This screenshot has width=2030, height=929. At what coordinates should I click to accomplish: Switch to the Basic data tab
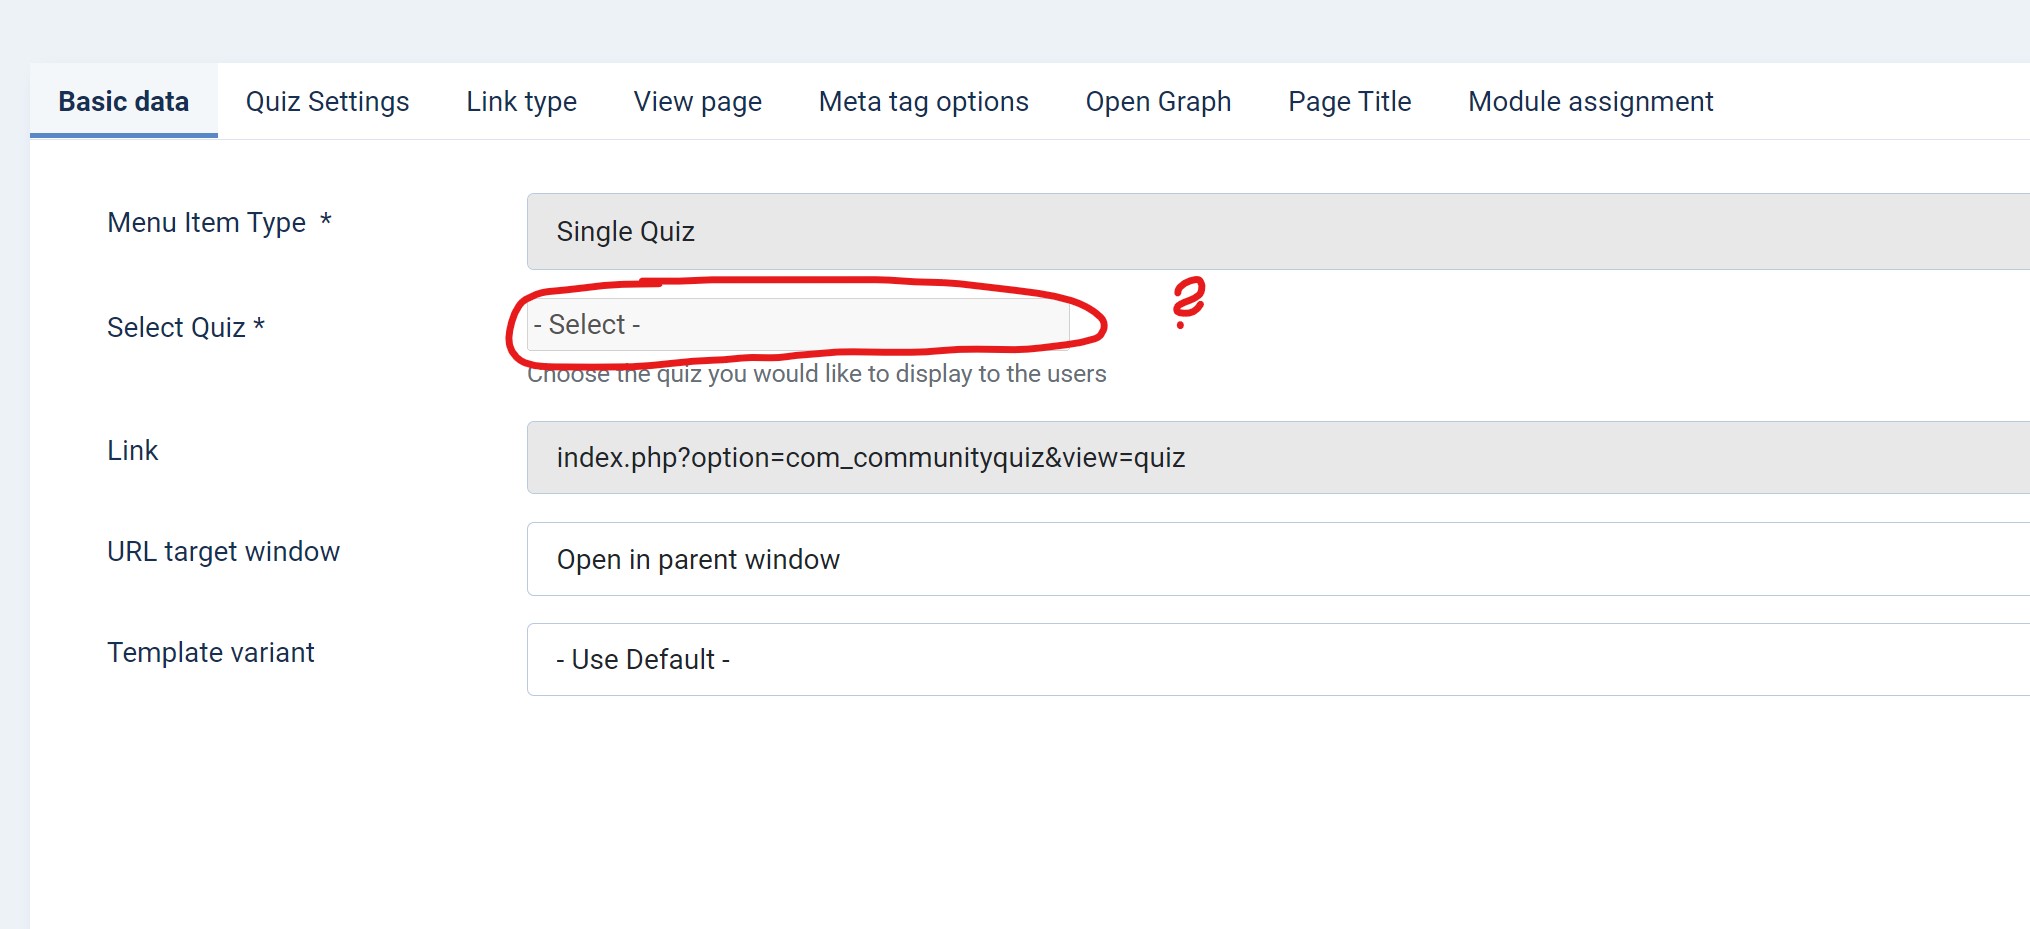click(123, 102)
